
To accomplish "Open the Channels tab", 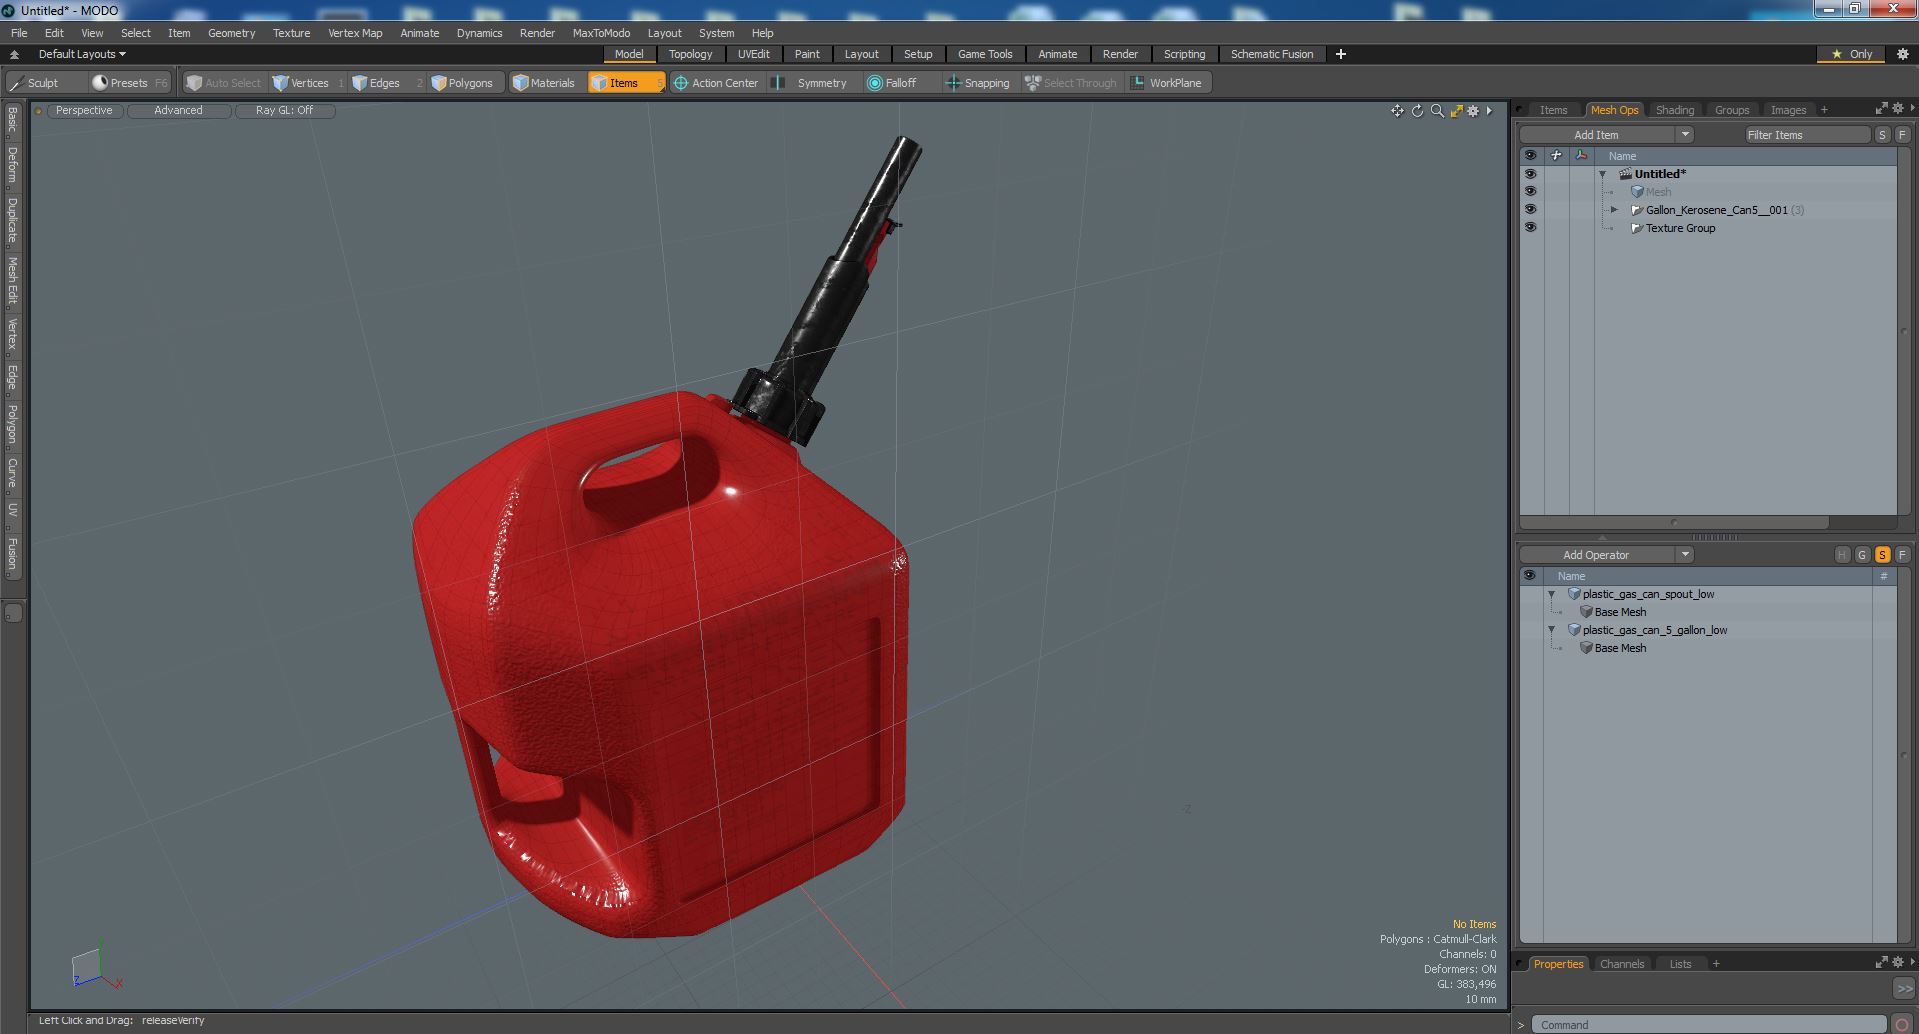I will [x=1621, y=964].
